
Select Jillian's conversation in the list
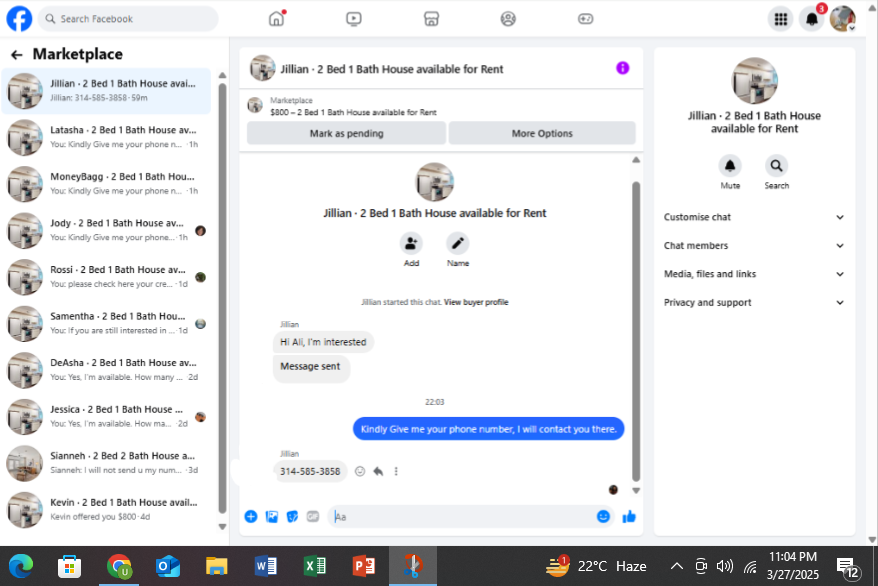click(x=106, y=91)
